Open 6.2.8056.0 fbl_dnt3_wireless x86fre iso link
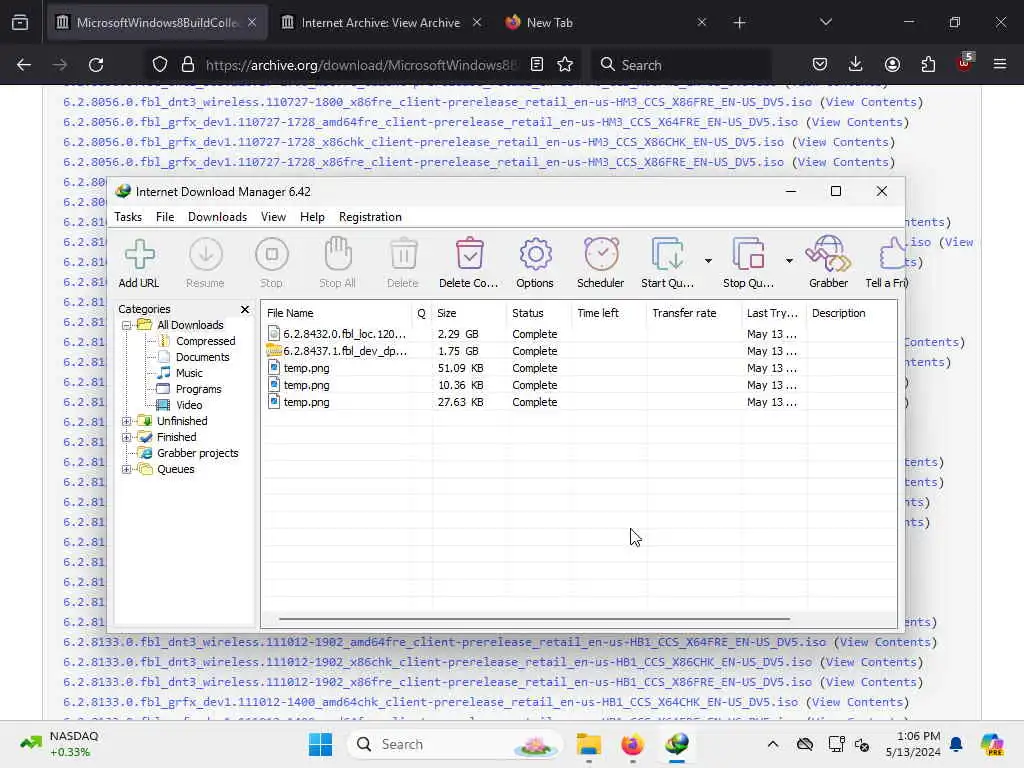The height and width of the screenshot is (768, 1024). [438, 102]
